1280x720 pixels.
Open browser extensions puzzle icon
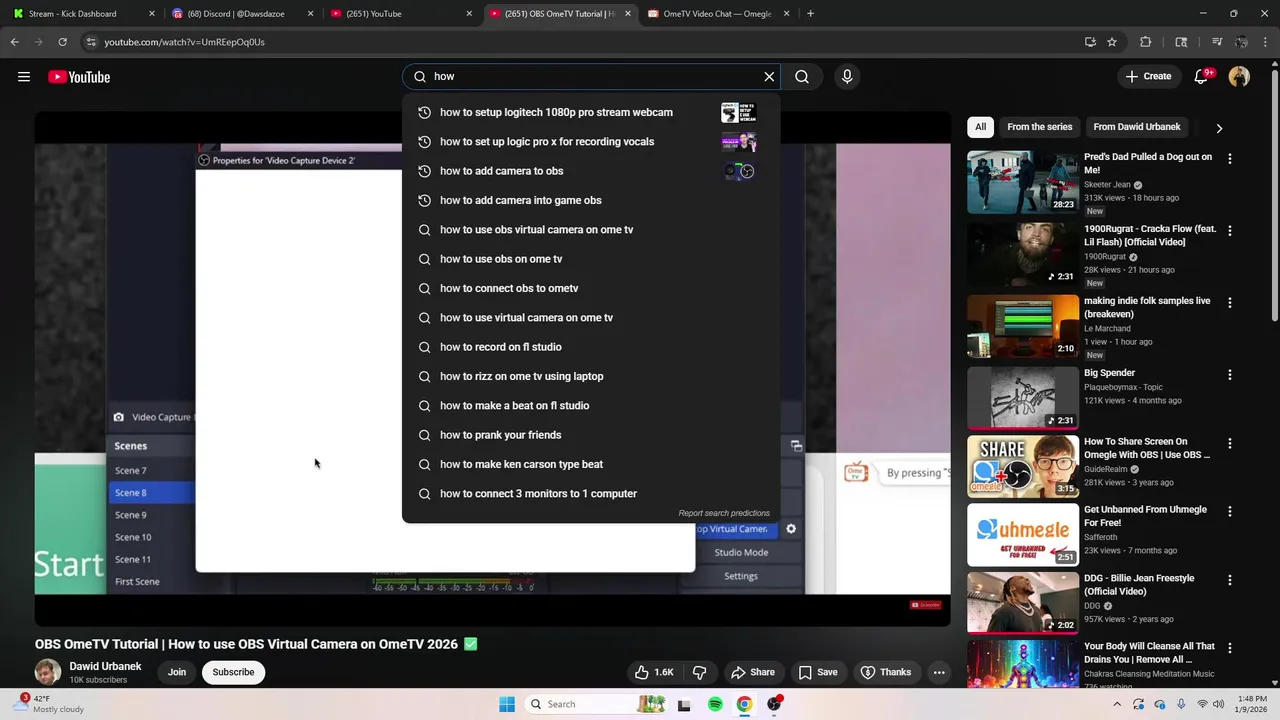1146,42
